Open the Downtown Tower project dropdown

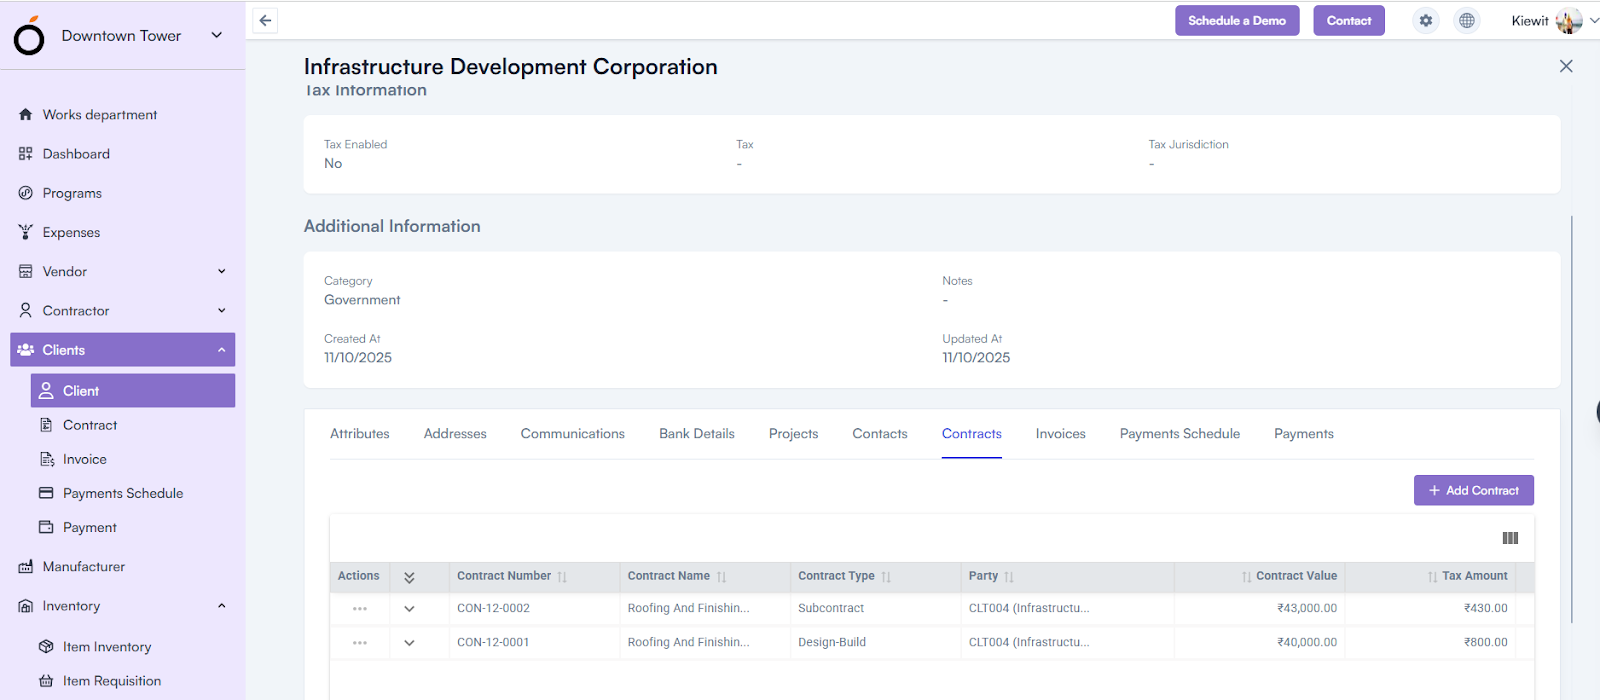tap(217, 35)
